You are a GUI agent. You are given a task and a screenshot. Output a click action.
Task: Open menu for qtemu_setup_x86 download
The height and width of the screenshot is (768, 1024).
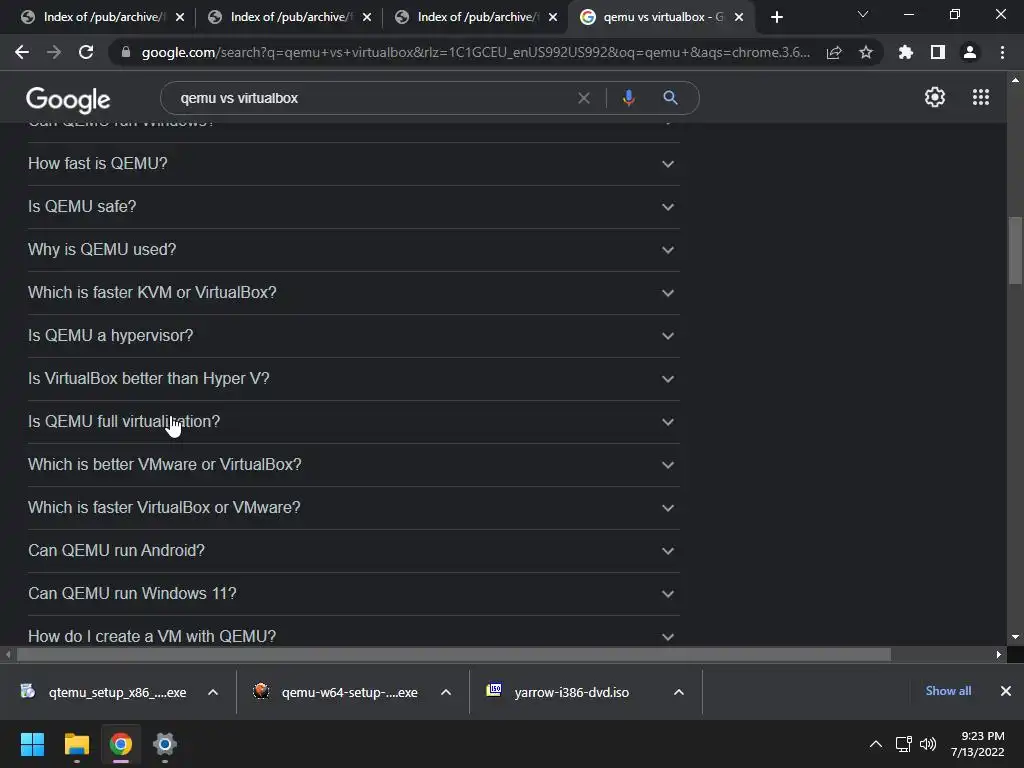click(x=213, y=692)
